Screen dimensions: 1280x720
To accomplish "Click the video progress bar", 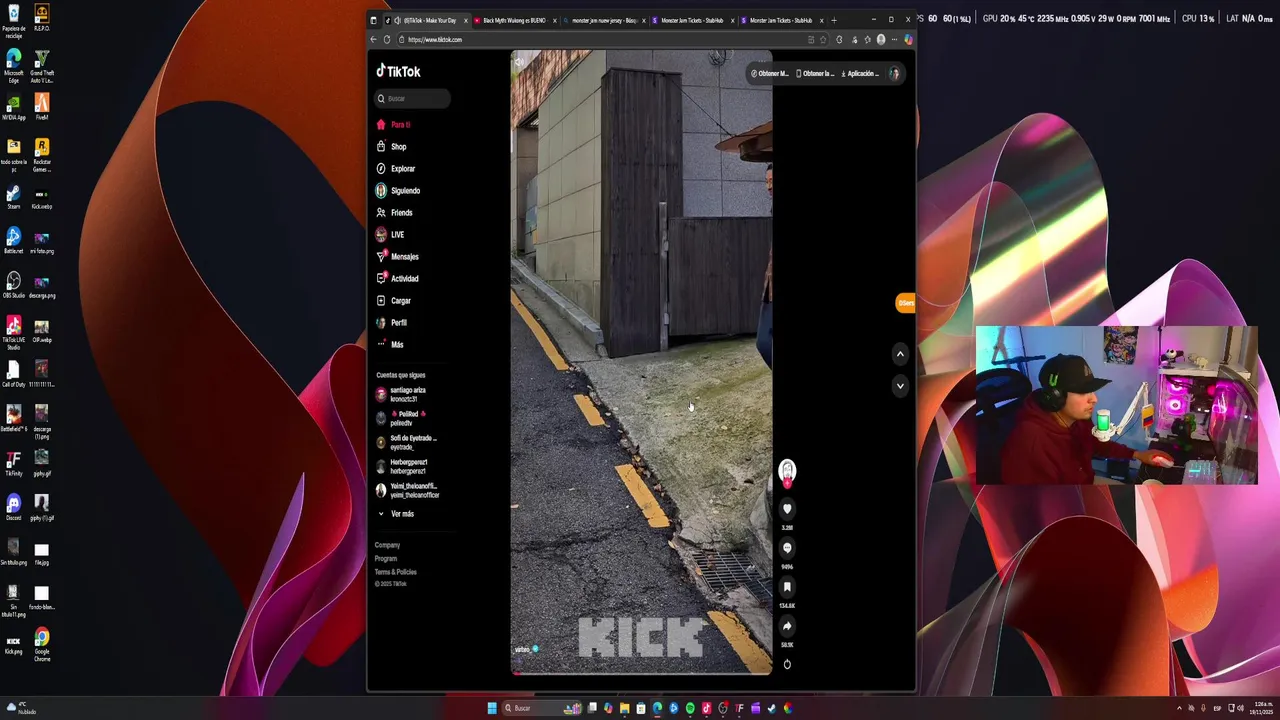I will tap(641, 673).
